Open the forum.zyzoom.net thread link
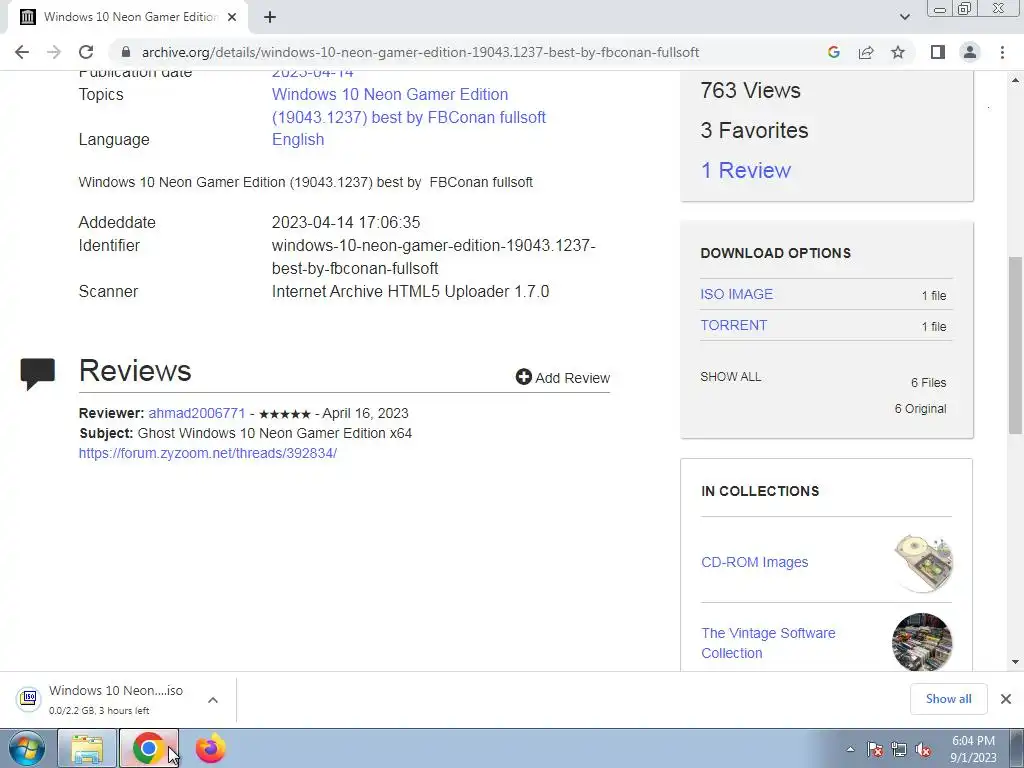Screen dimensions: 1024x768 click(x=208, y=453)
